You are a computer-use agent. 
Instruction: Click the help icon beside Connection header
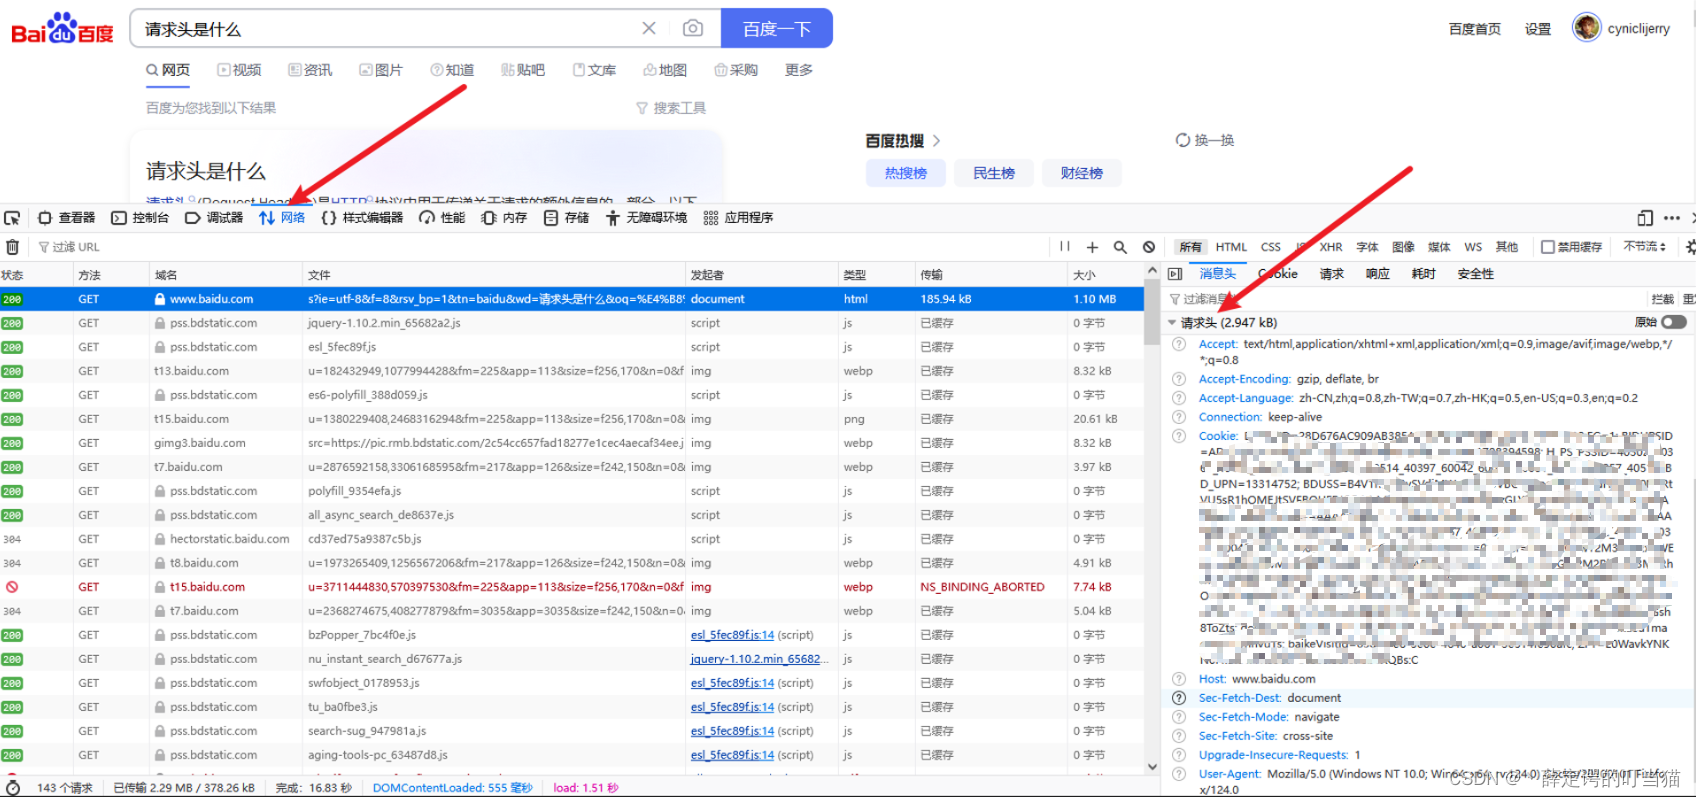point(1179,417)
